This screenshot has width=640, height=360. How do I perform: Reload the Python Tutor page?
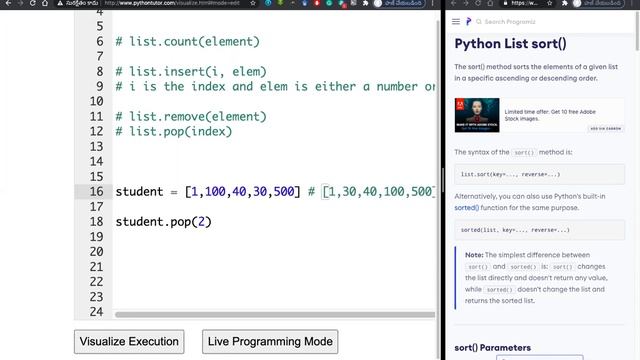click(x=33, y=3)
